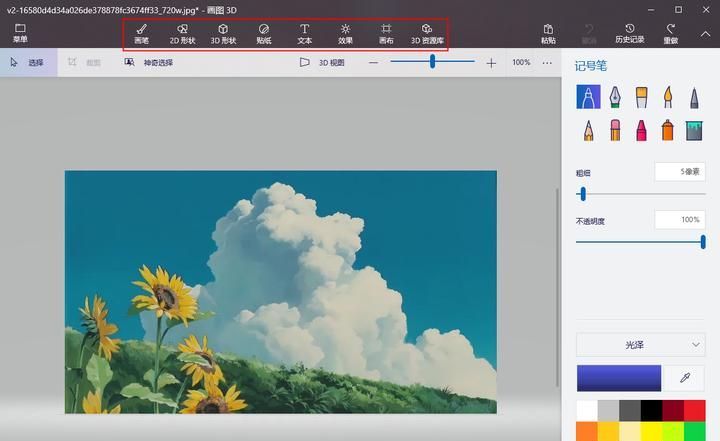Select the 文本 (Text) tool

point(305,34)
